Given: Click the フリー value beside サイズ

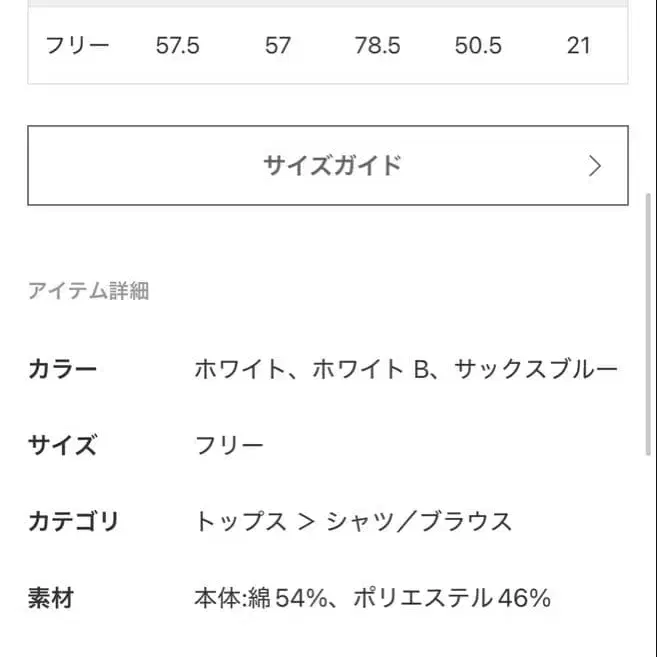Looking at the screenshot, I should [x=229, y=445].
